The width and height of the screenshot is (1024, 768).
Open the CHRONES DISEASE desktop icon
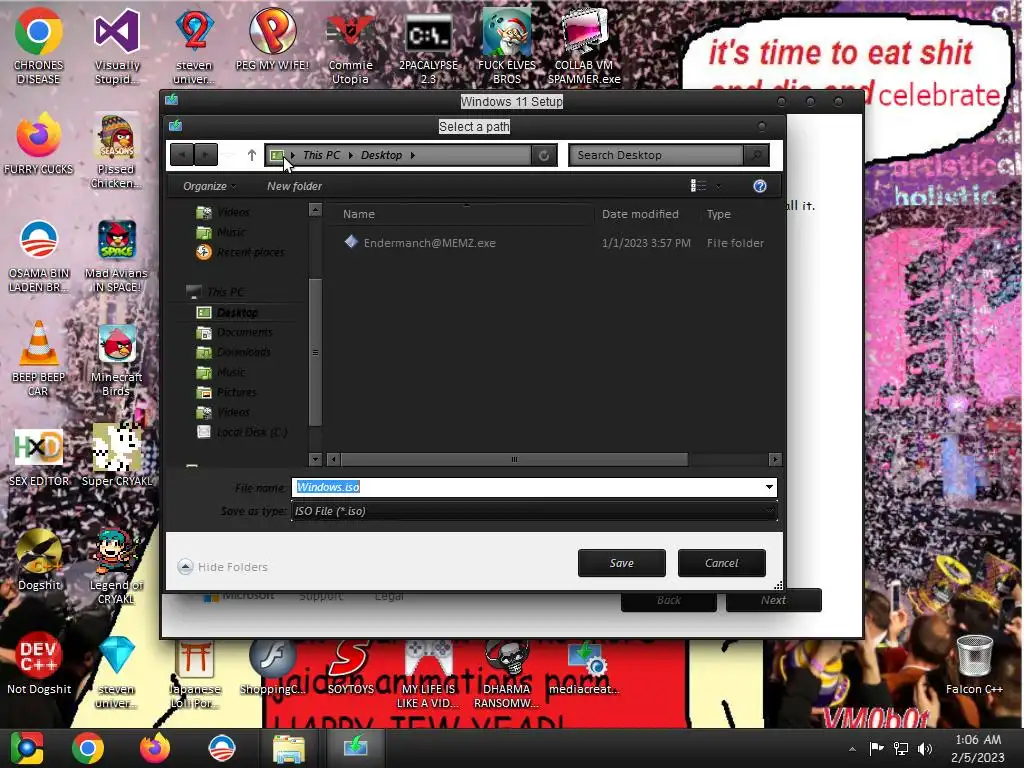pos(39,46)
